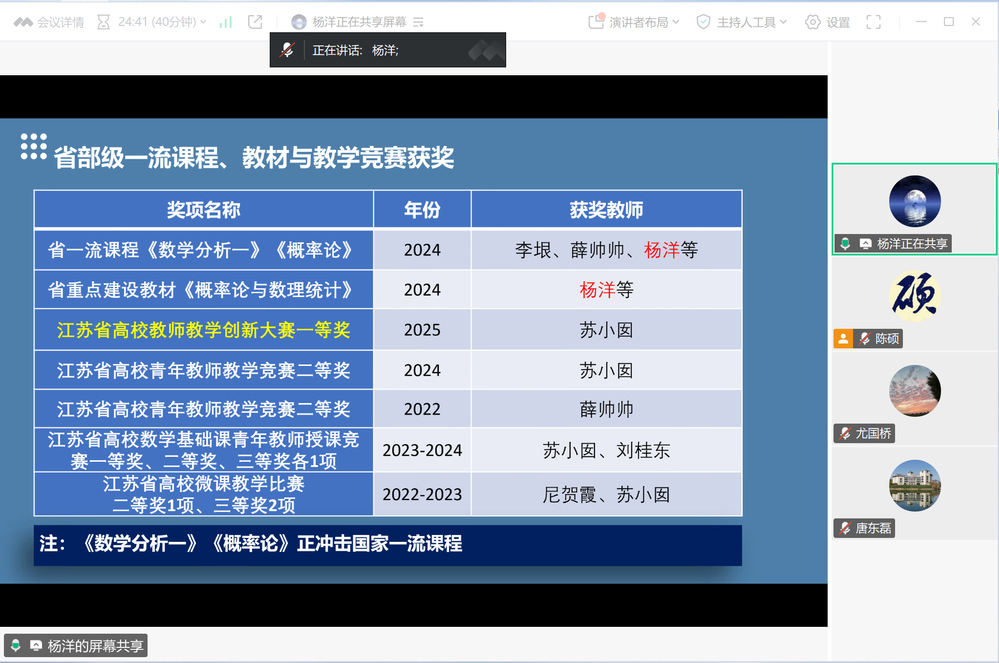
Task: Click 陈硕's avatar thumbnail
Action: click(914, 294)
